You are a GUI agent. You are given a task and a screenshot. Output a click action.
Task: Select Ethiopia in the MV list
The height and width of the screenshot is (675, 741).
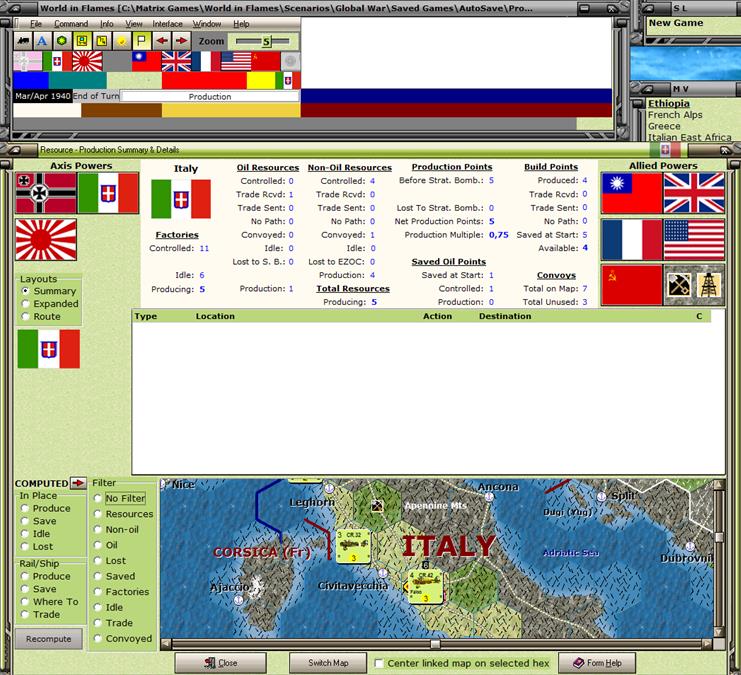pyautogui.click(x=669, y=104)
